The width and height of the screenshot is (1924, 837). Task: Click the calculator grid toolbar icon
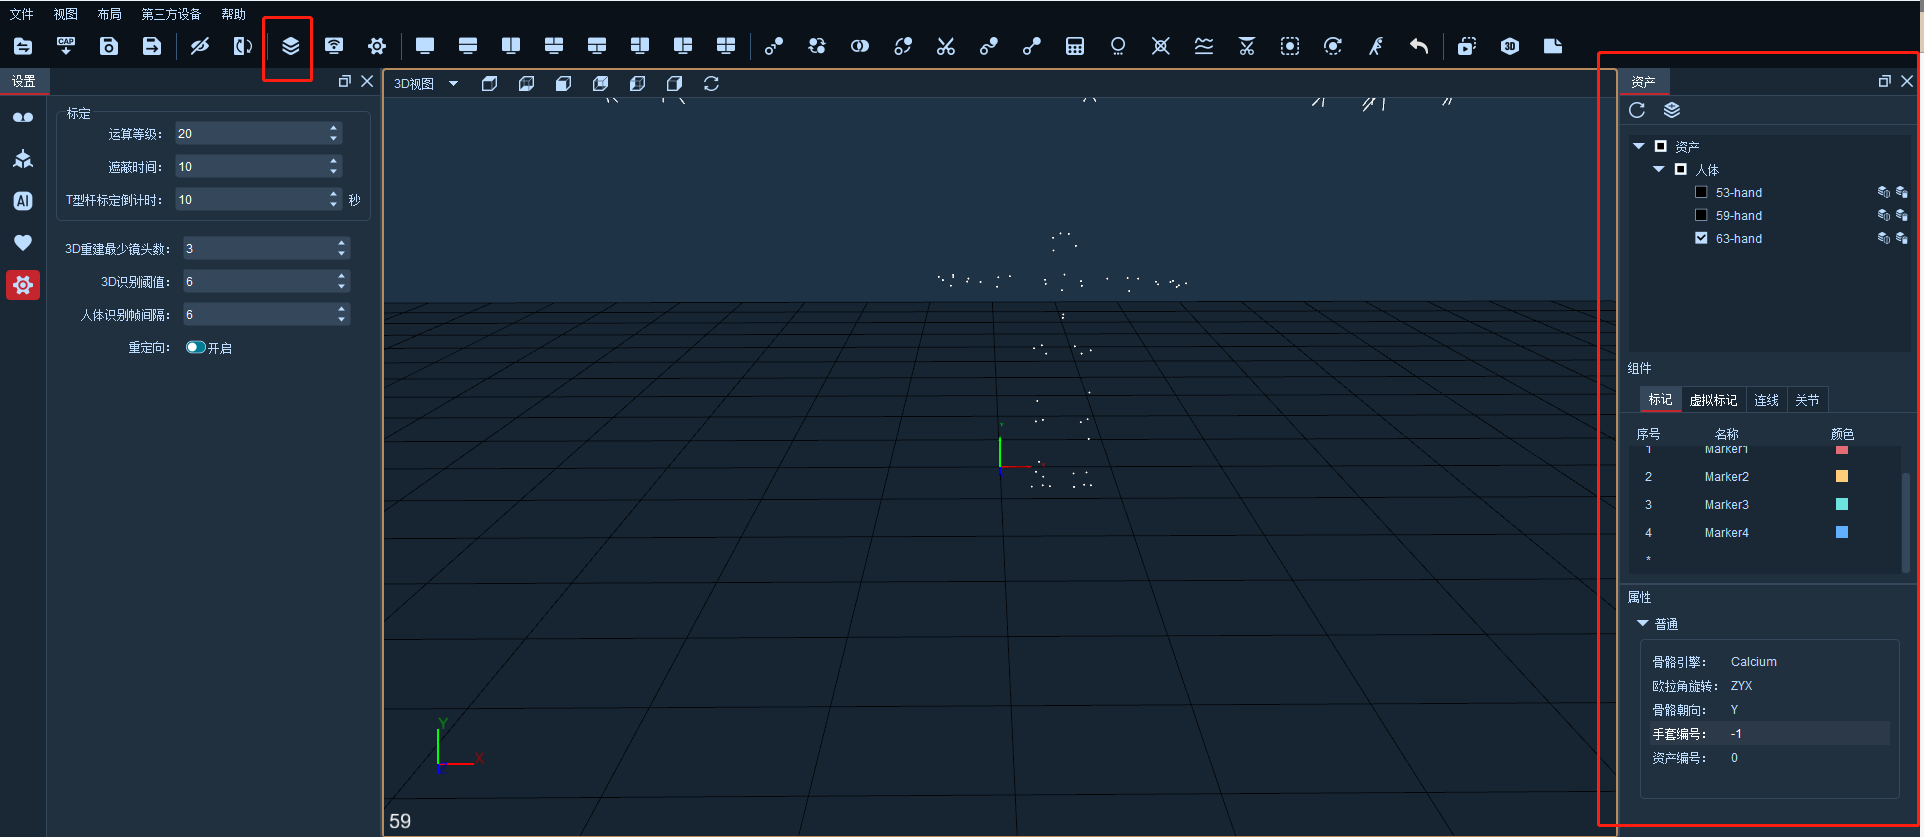[1075, 46]
